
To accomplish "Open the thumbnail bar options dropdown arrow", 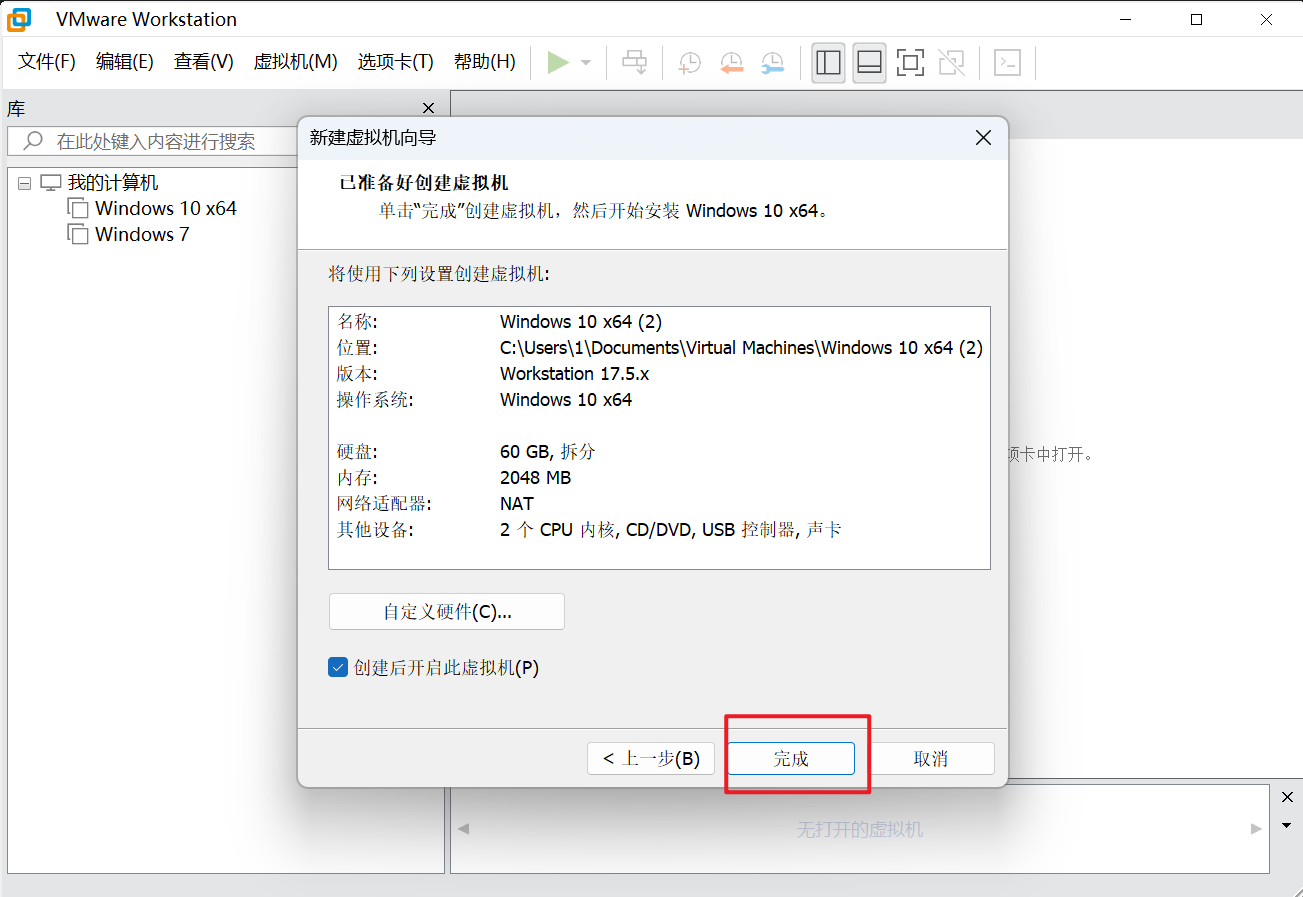I will tap(1287, 826).
